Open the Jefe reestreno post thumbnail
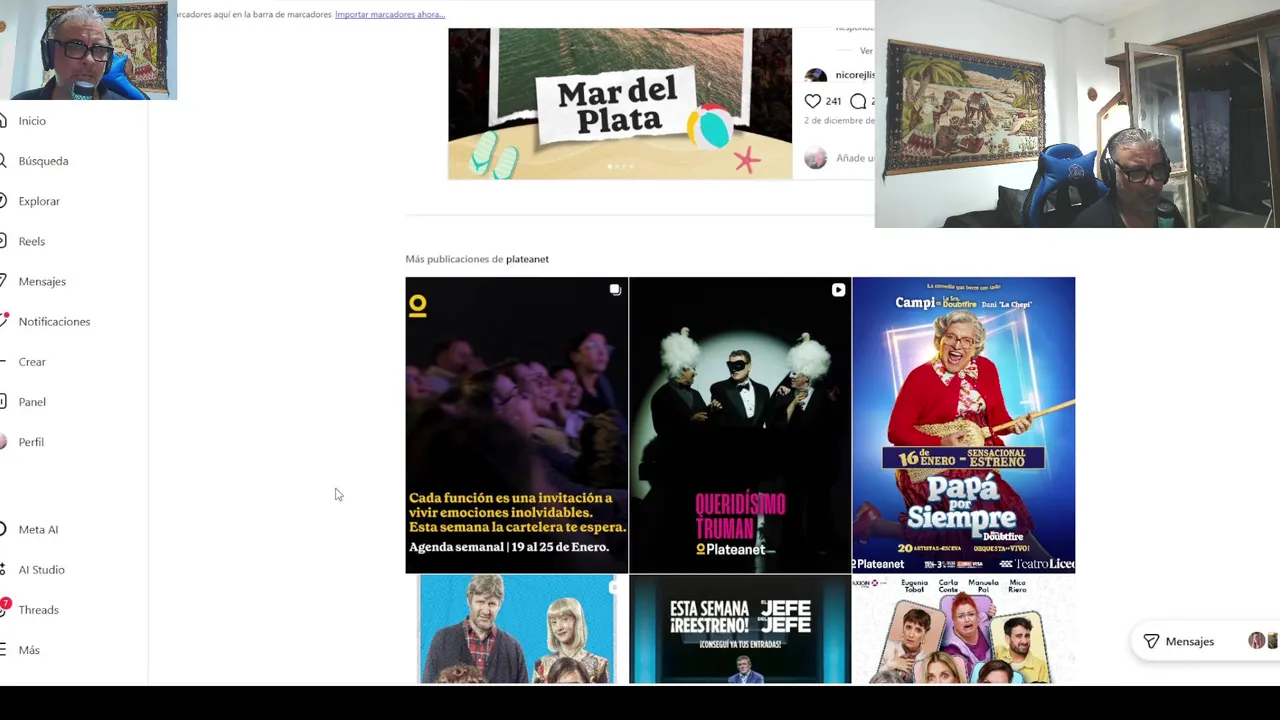The image size is (1280, 720). pos(740,629)
